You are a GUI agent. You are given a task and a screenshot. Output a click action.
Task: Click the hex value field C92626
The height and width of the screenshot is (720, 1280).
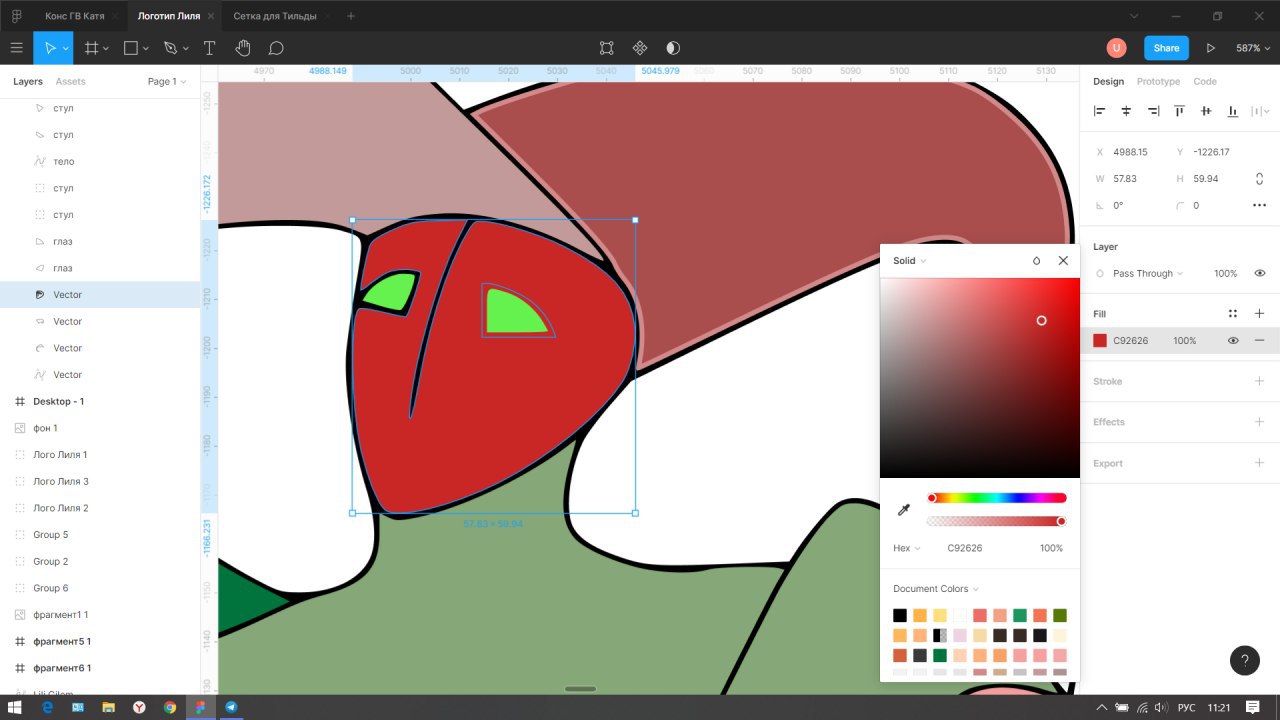coord(965,548)
